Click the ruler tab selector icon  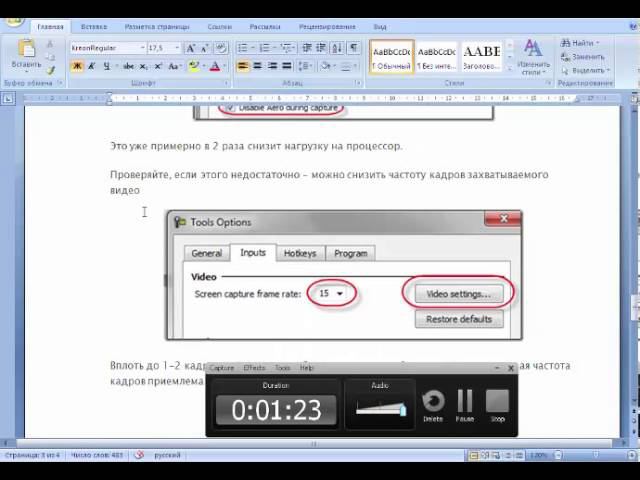pos(8,98)
